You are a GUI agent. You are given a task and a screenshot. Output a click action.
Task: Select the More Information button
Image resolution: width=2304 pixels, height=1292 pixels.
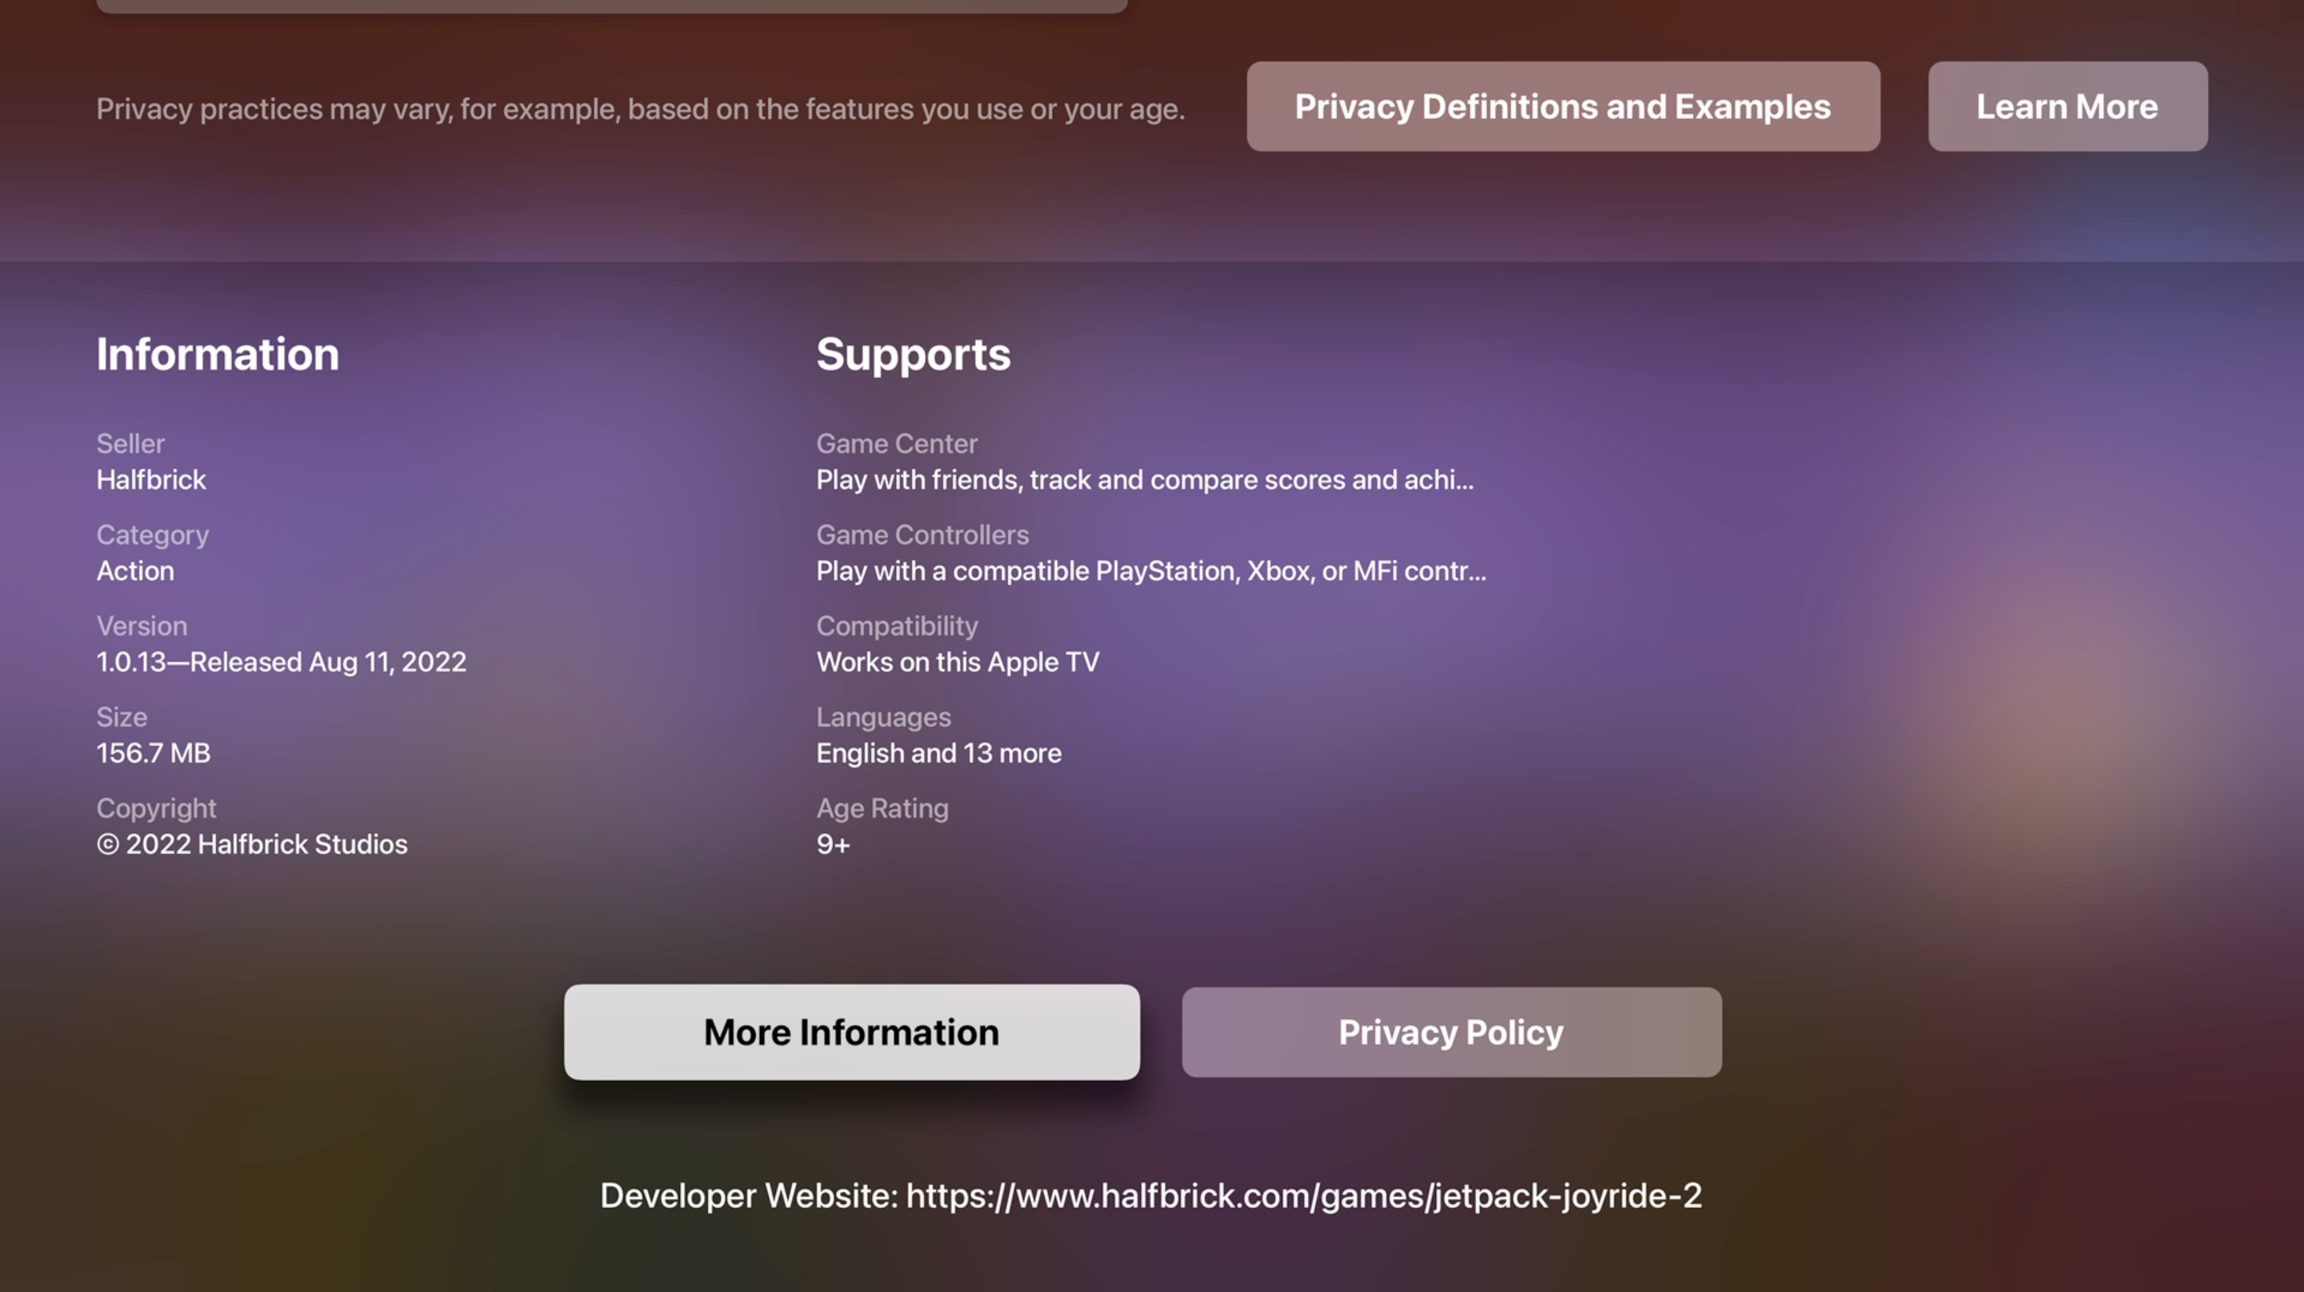point(852,1032)
